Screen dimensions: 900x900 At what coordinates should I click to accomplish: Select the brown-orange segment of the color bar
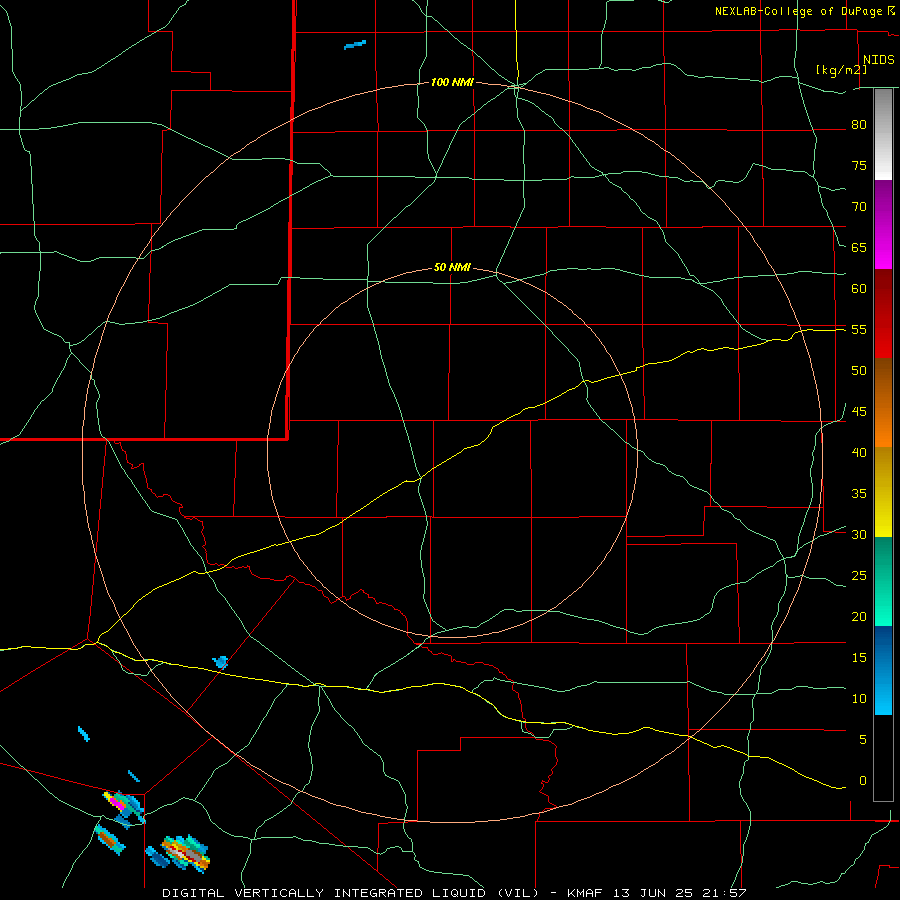[883, 403]
